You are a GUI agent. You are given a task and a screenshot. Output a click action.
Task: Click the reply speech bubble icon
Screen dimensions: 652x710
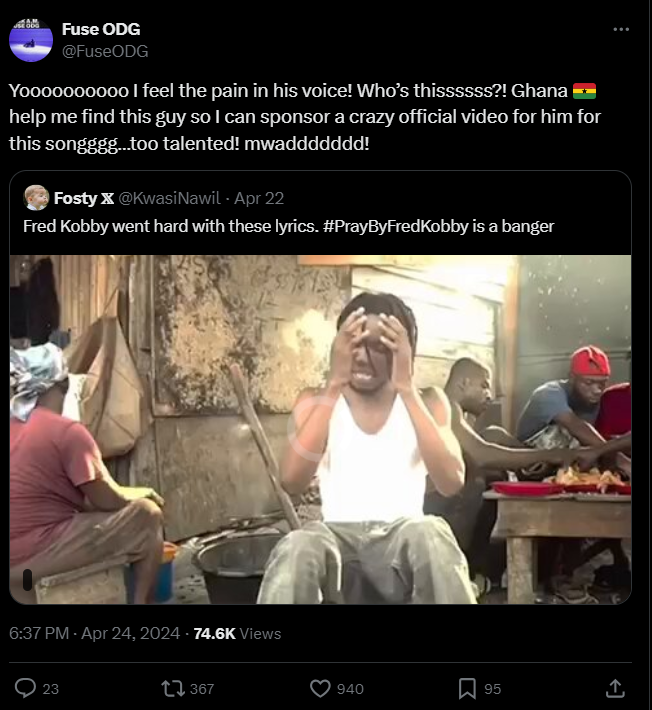coord(26,688)
